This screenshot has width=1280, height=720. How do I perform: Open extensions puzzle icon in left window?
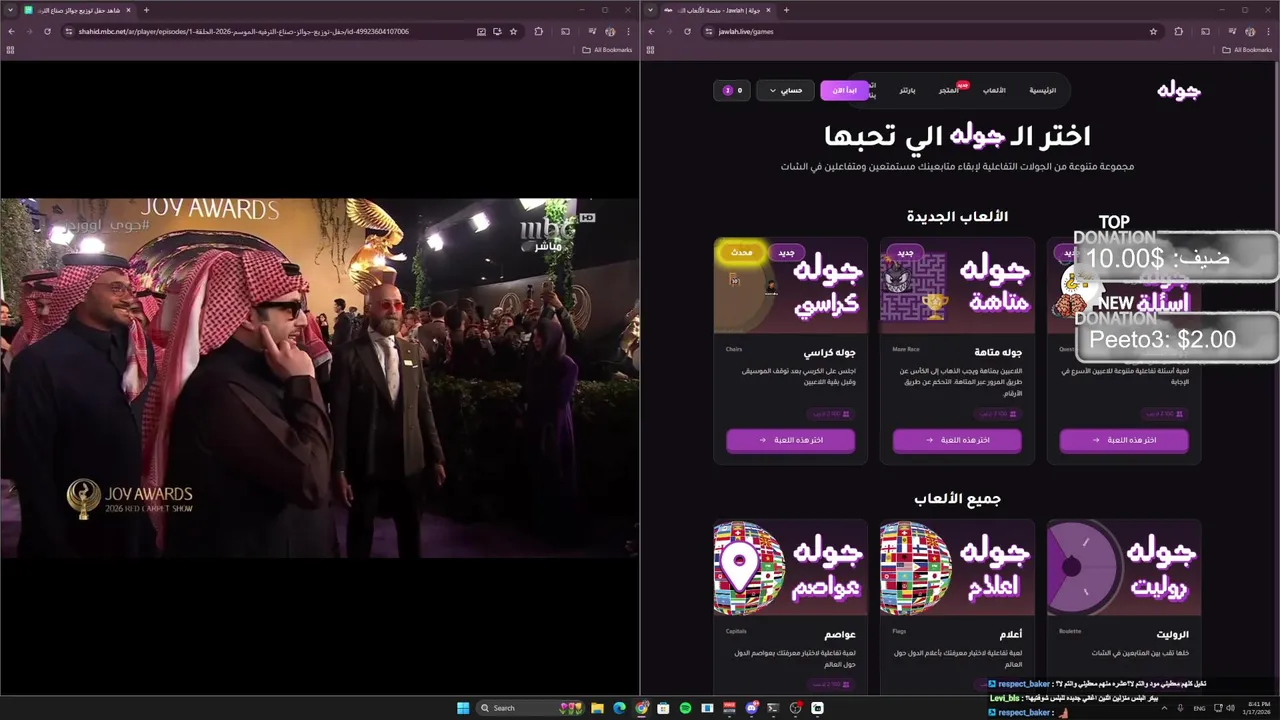539,31
